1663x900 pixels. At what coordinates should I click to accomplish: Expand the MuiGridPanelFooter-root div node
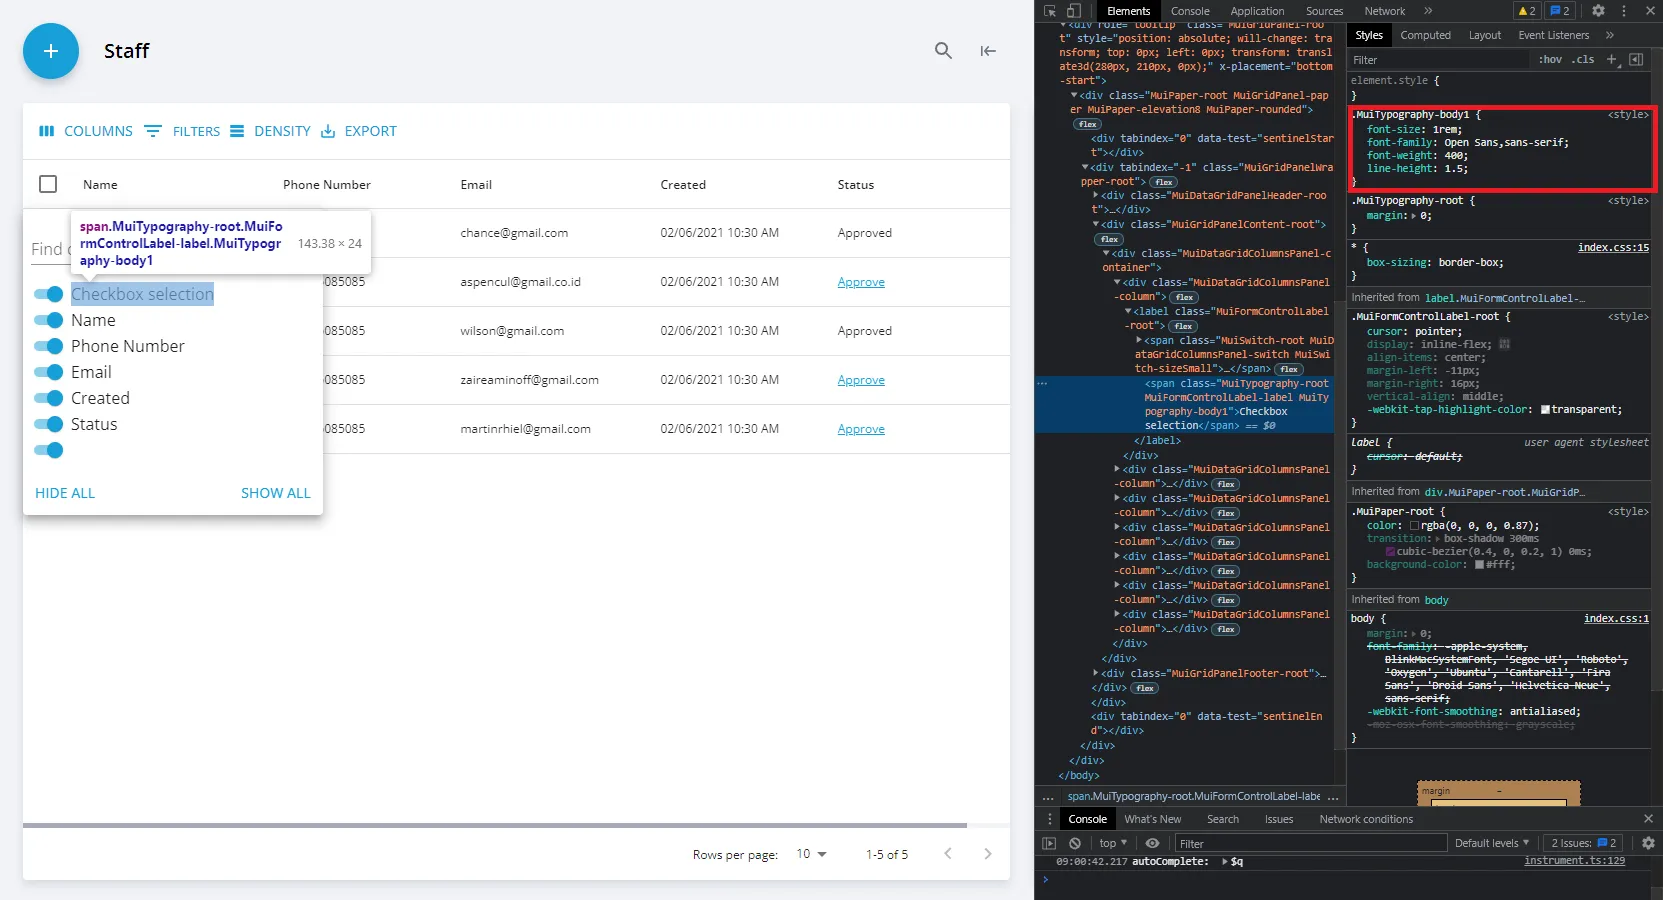tap(1096, 674)
